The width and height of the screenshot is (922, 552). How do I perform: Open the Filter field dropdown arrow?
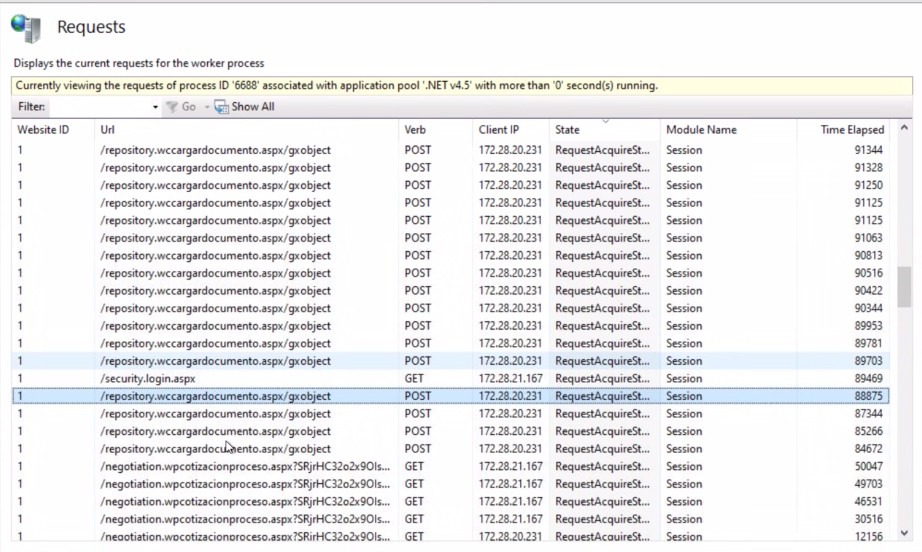pyautogui.click(x=155, y=106)
